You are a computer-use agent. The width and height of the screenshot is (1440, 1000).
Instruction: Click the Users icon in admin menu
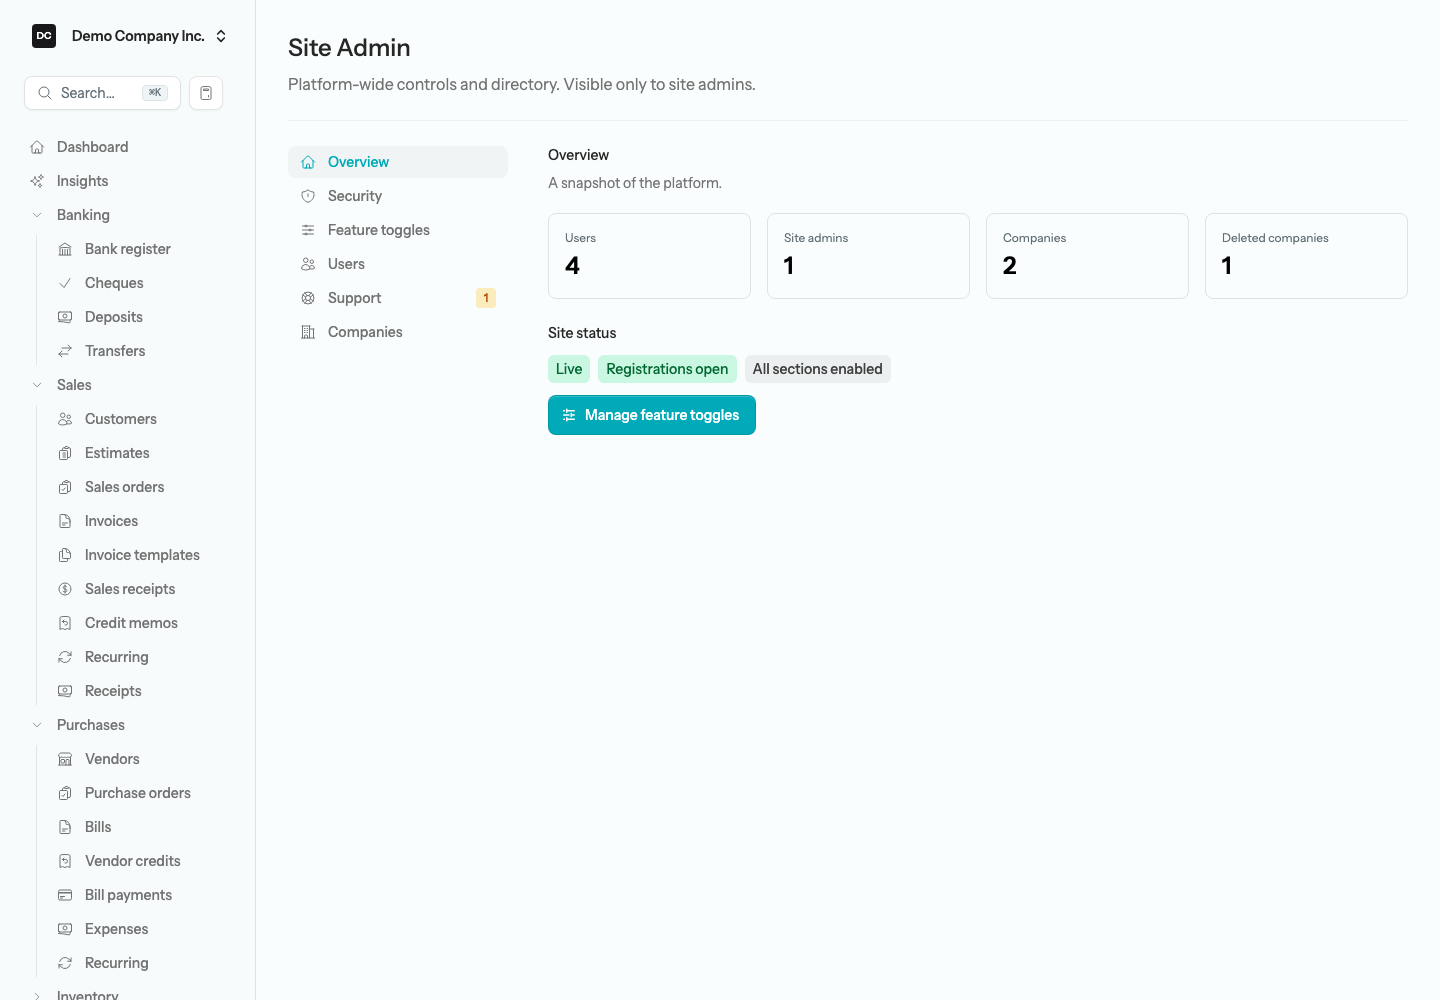pos(308,264)
